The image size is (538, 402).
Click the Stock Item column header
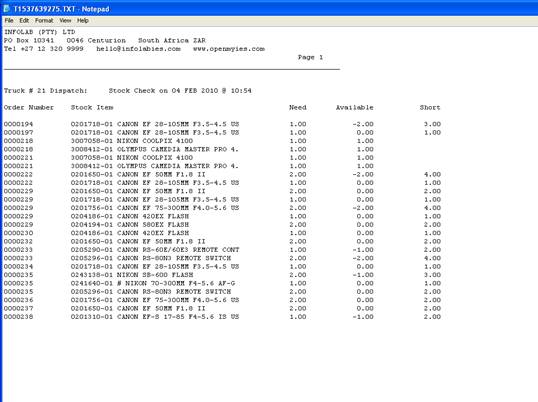(x=92, y=107)
